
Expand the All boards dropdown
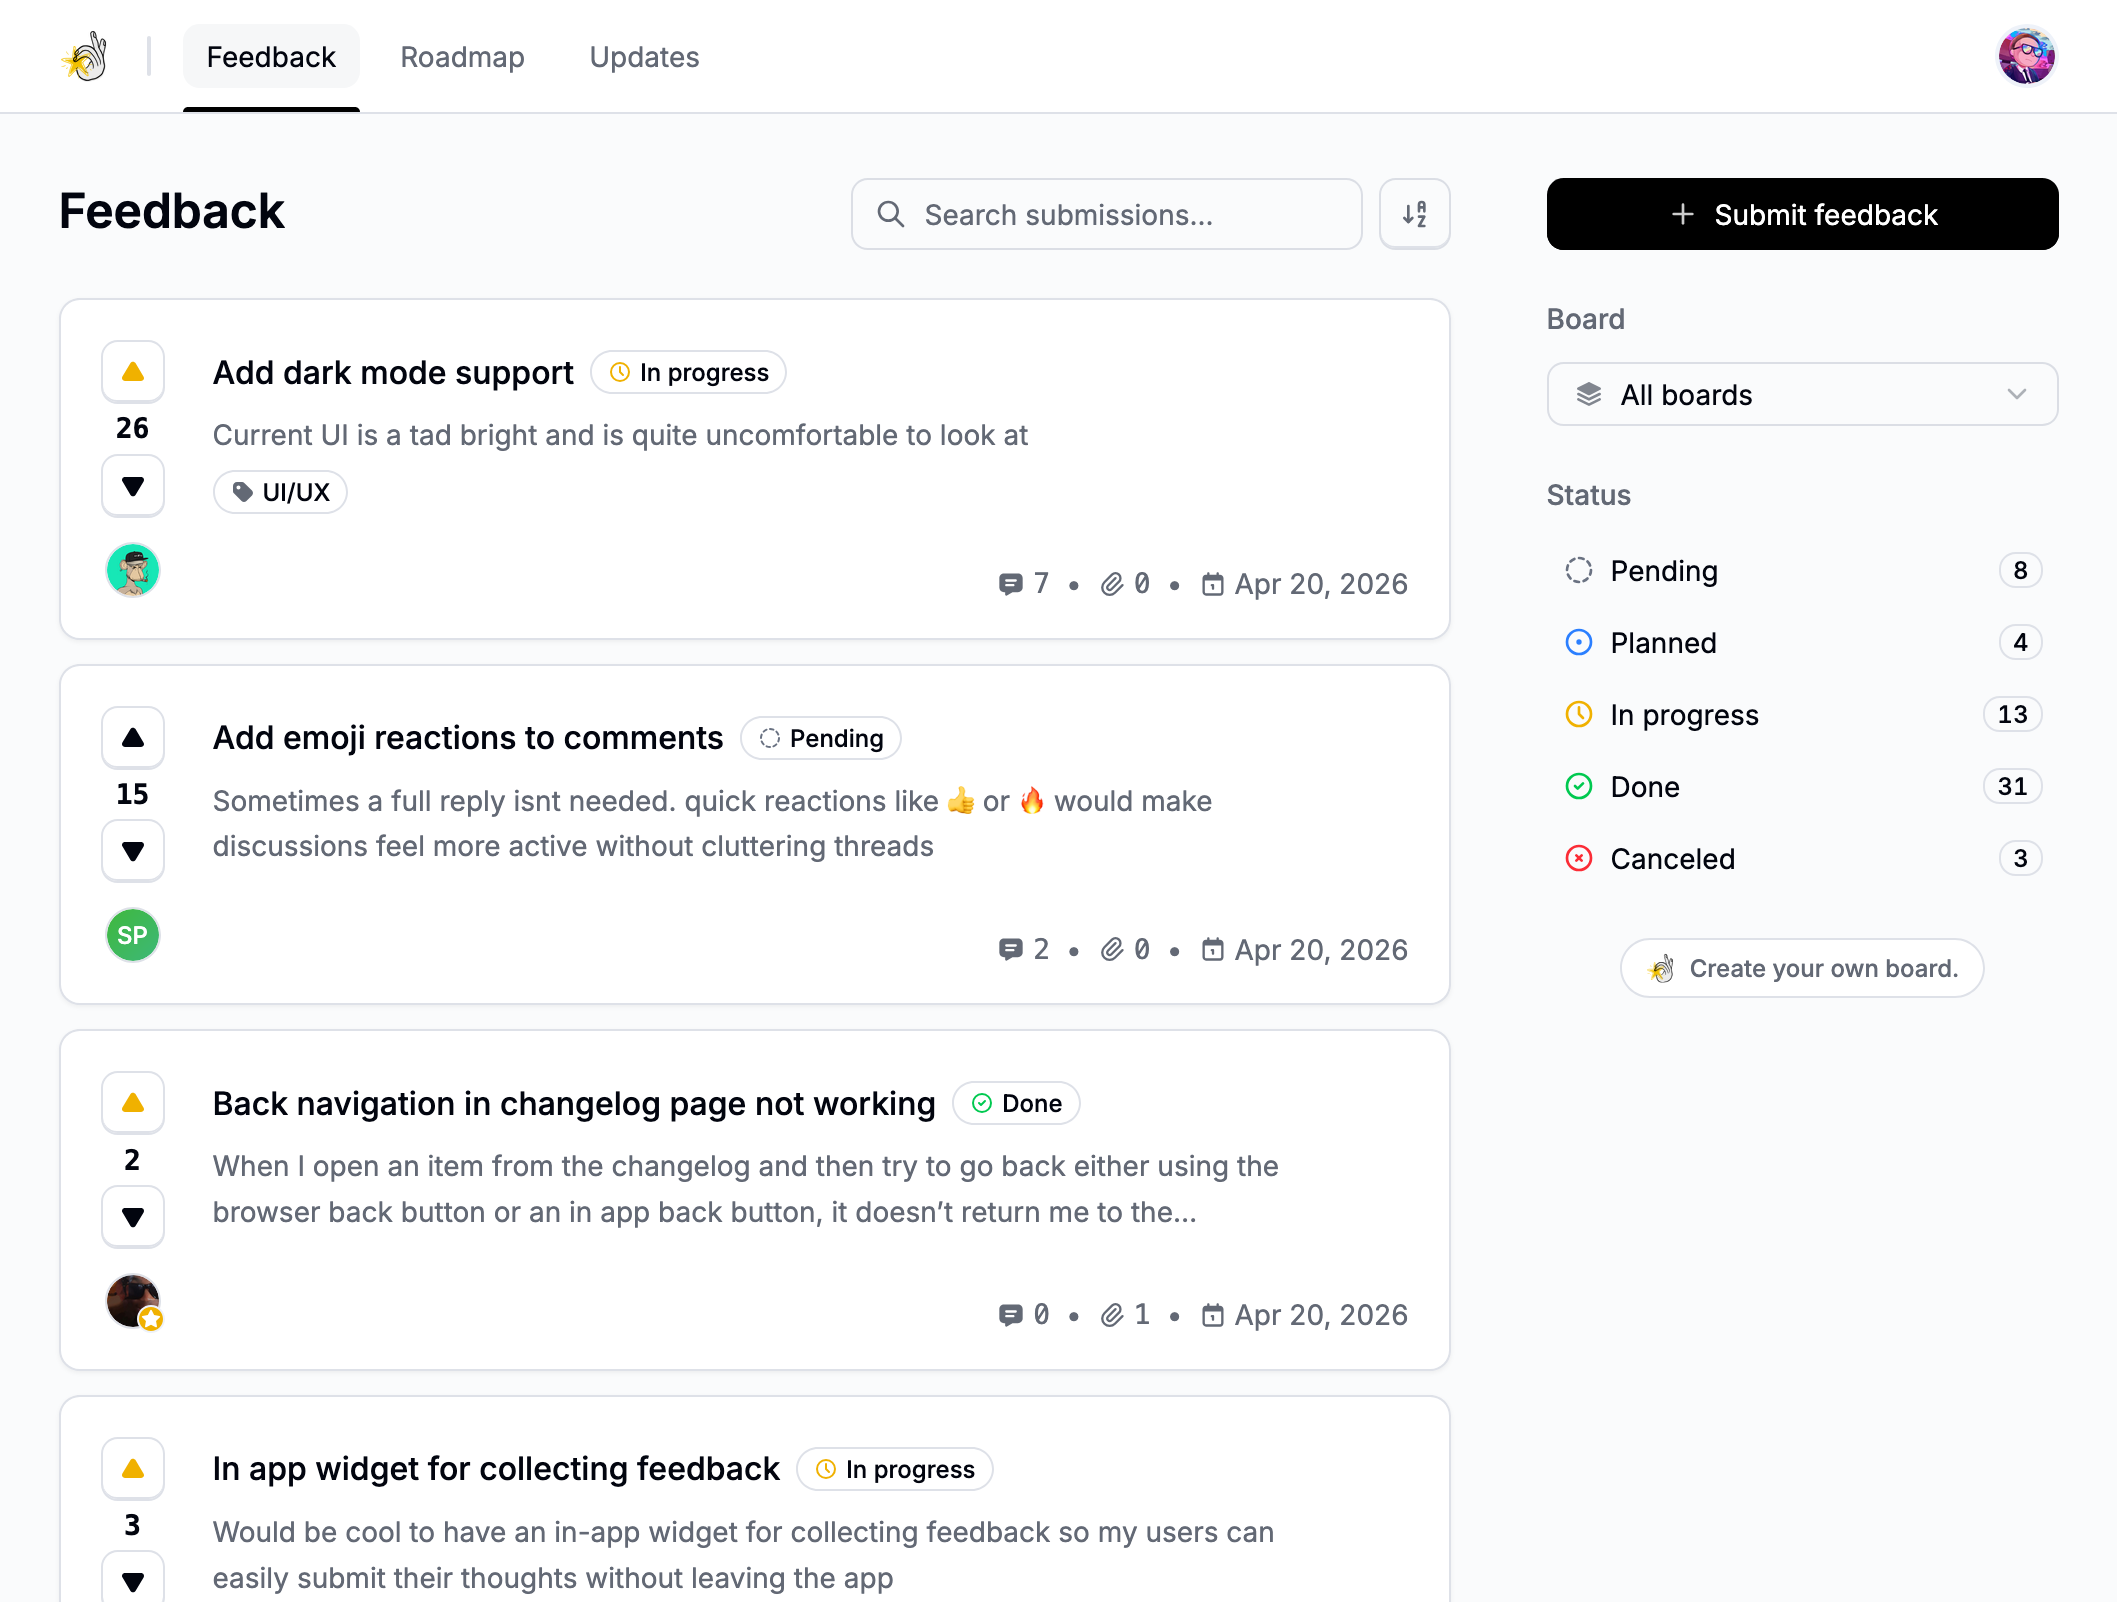(1802, 395)
